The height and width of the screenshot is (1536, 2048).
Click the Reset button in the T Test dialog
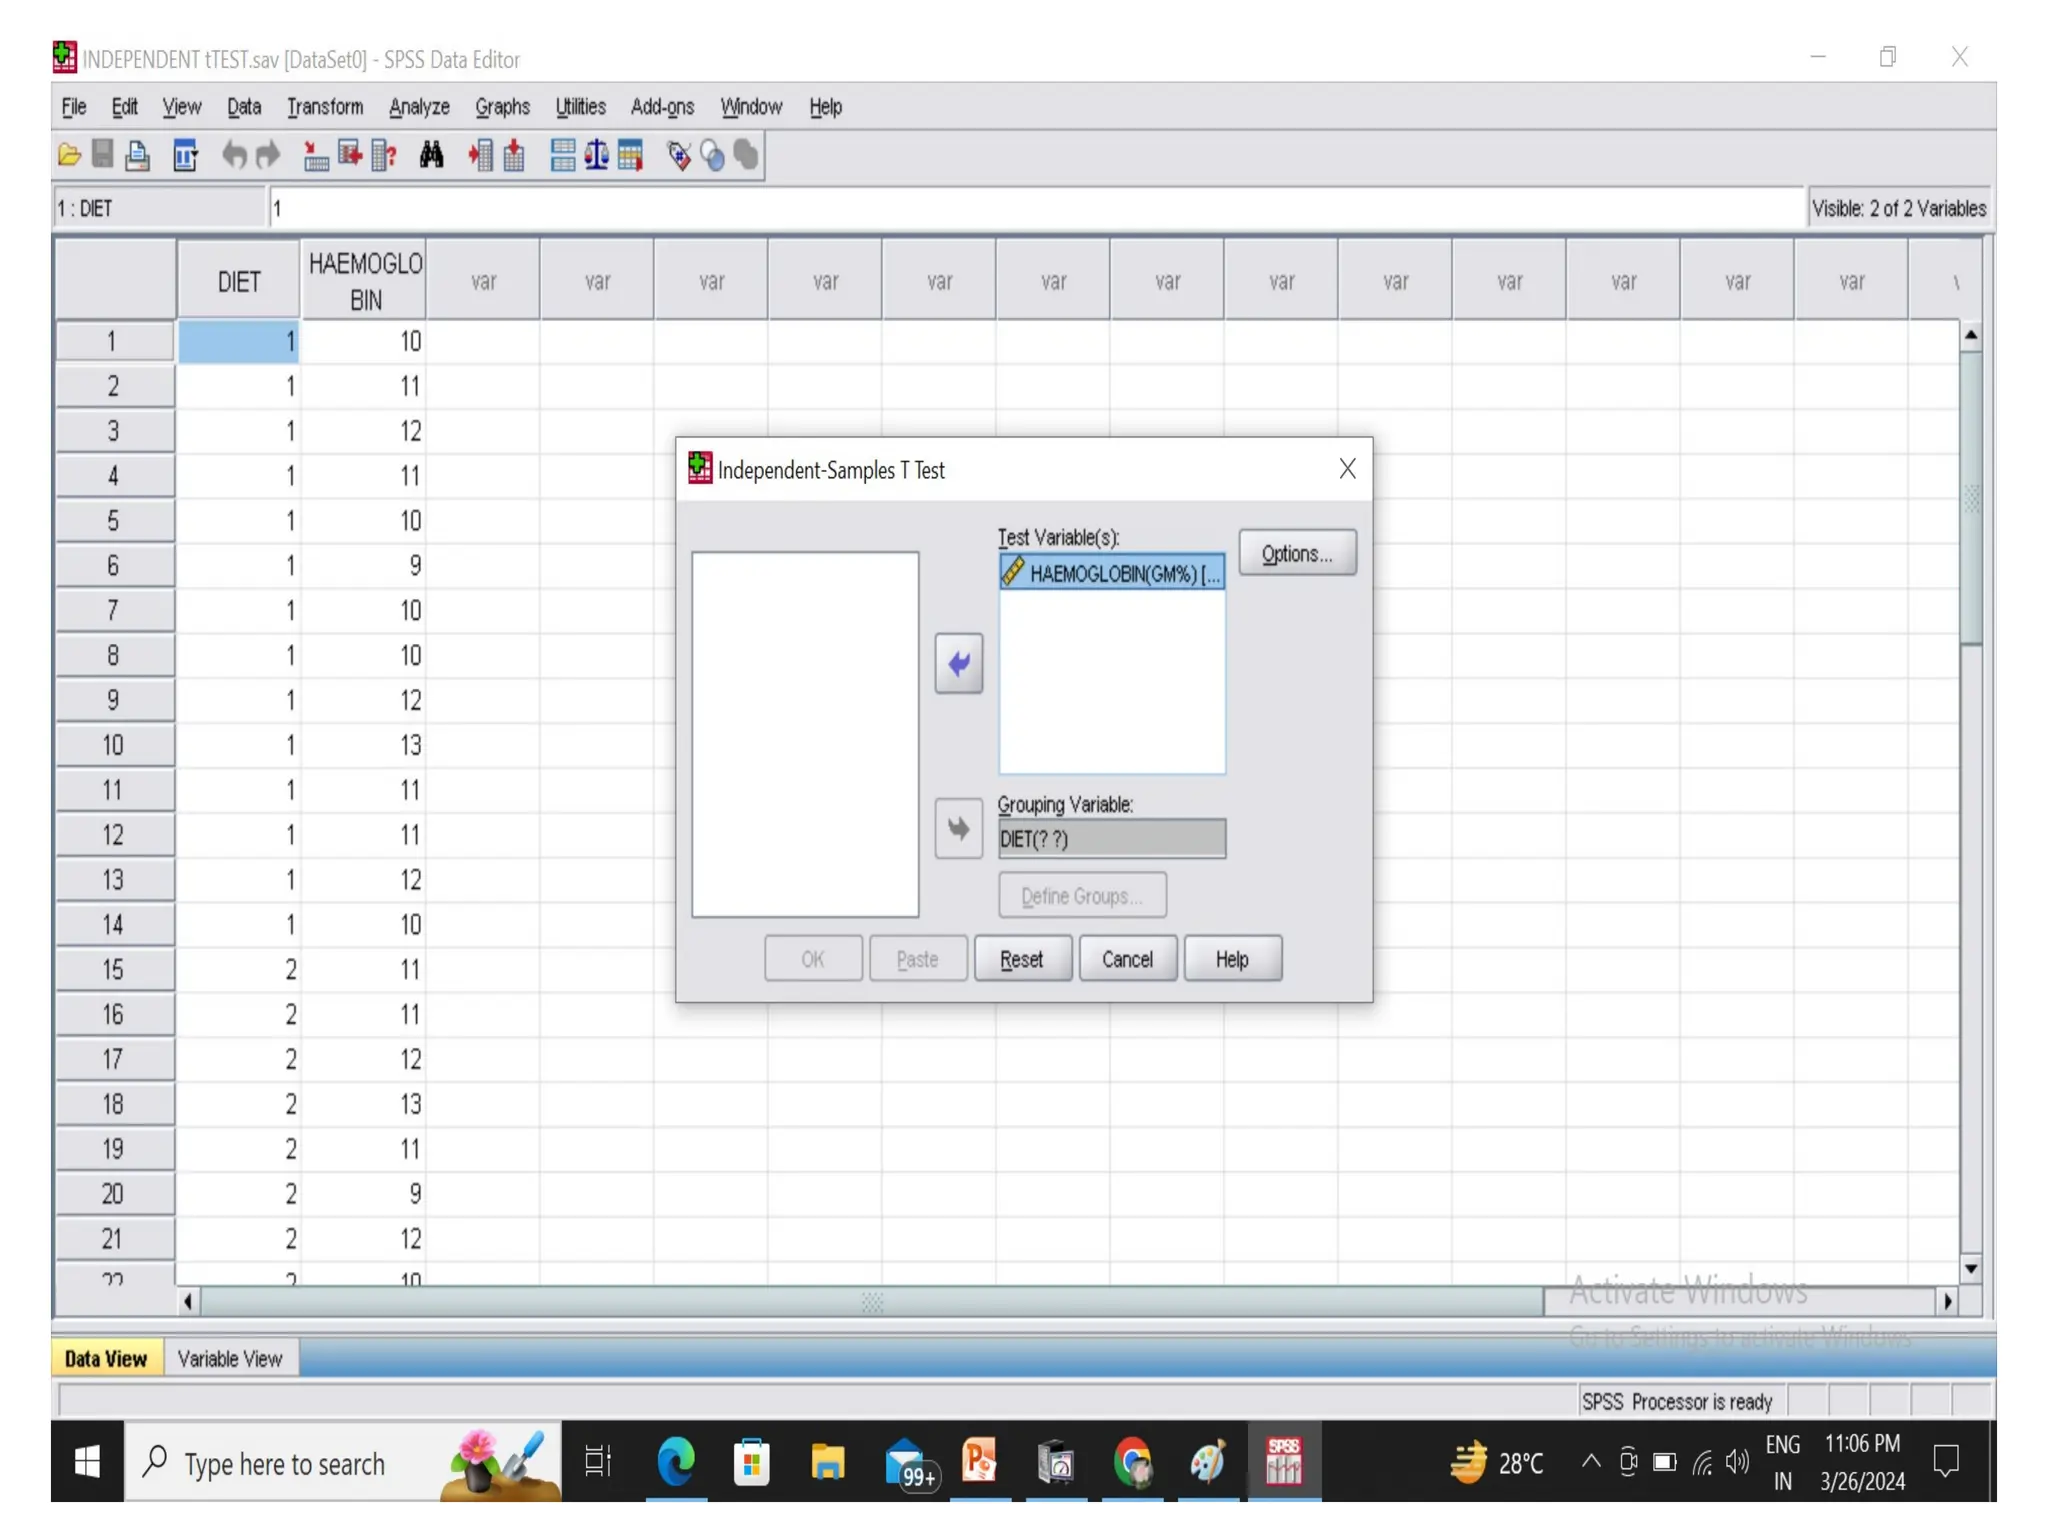(x=1021, y=959)
